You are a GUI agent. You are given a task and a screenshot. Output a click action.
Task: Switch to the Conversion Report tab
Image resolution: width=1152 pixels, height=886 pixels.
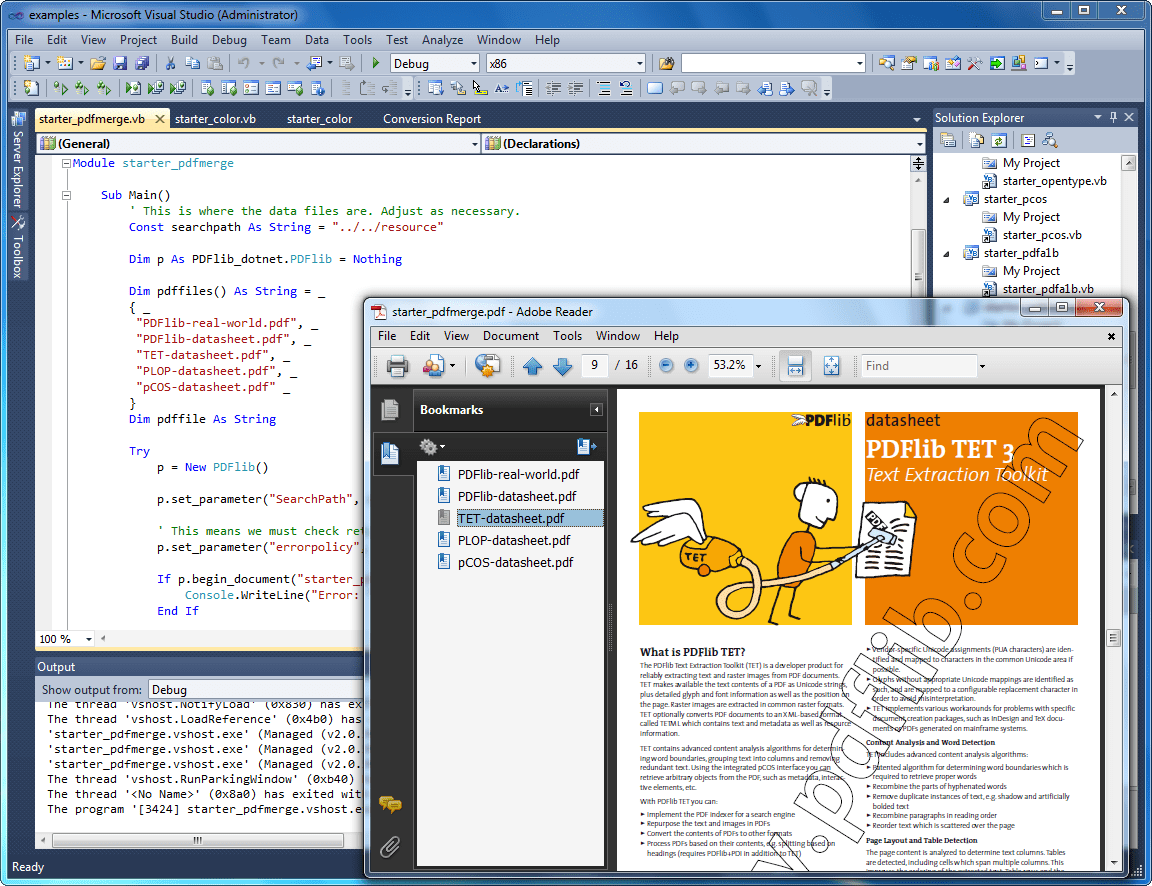coord(432,119)
